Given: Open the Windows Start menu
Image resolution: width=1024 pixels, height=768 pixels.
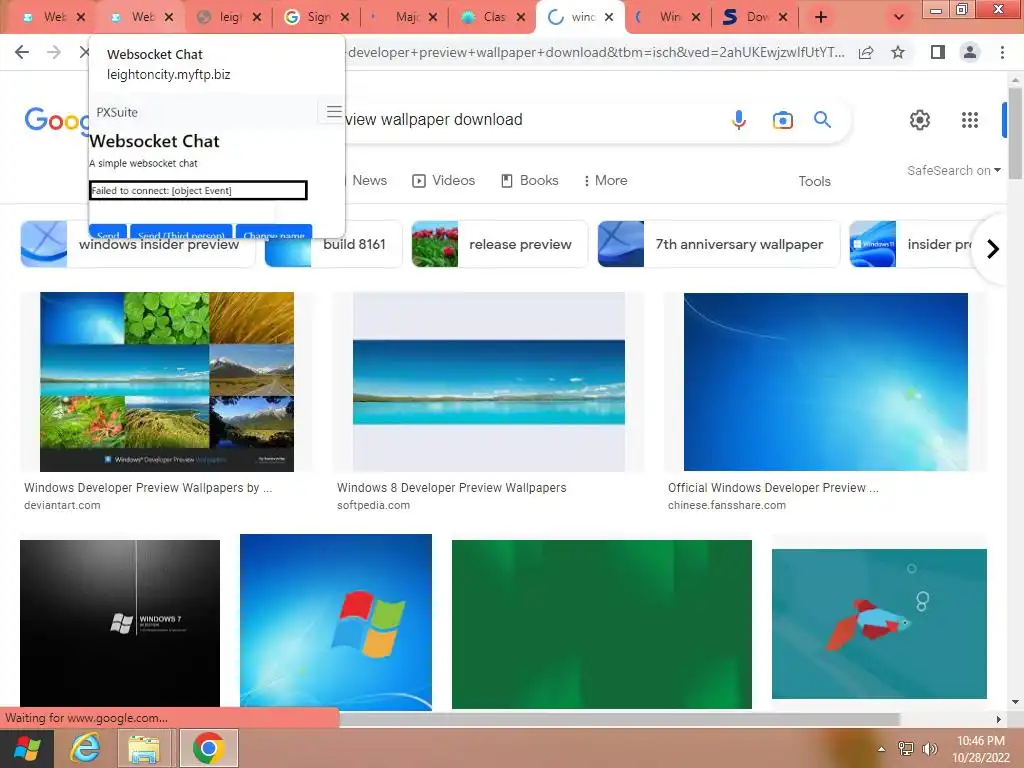Looking at the screenshot, I should tap(25, 748).
